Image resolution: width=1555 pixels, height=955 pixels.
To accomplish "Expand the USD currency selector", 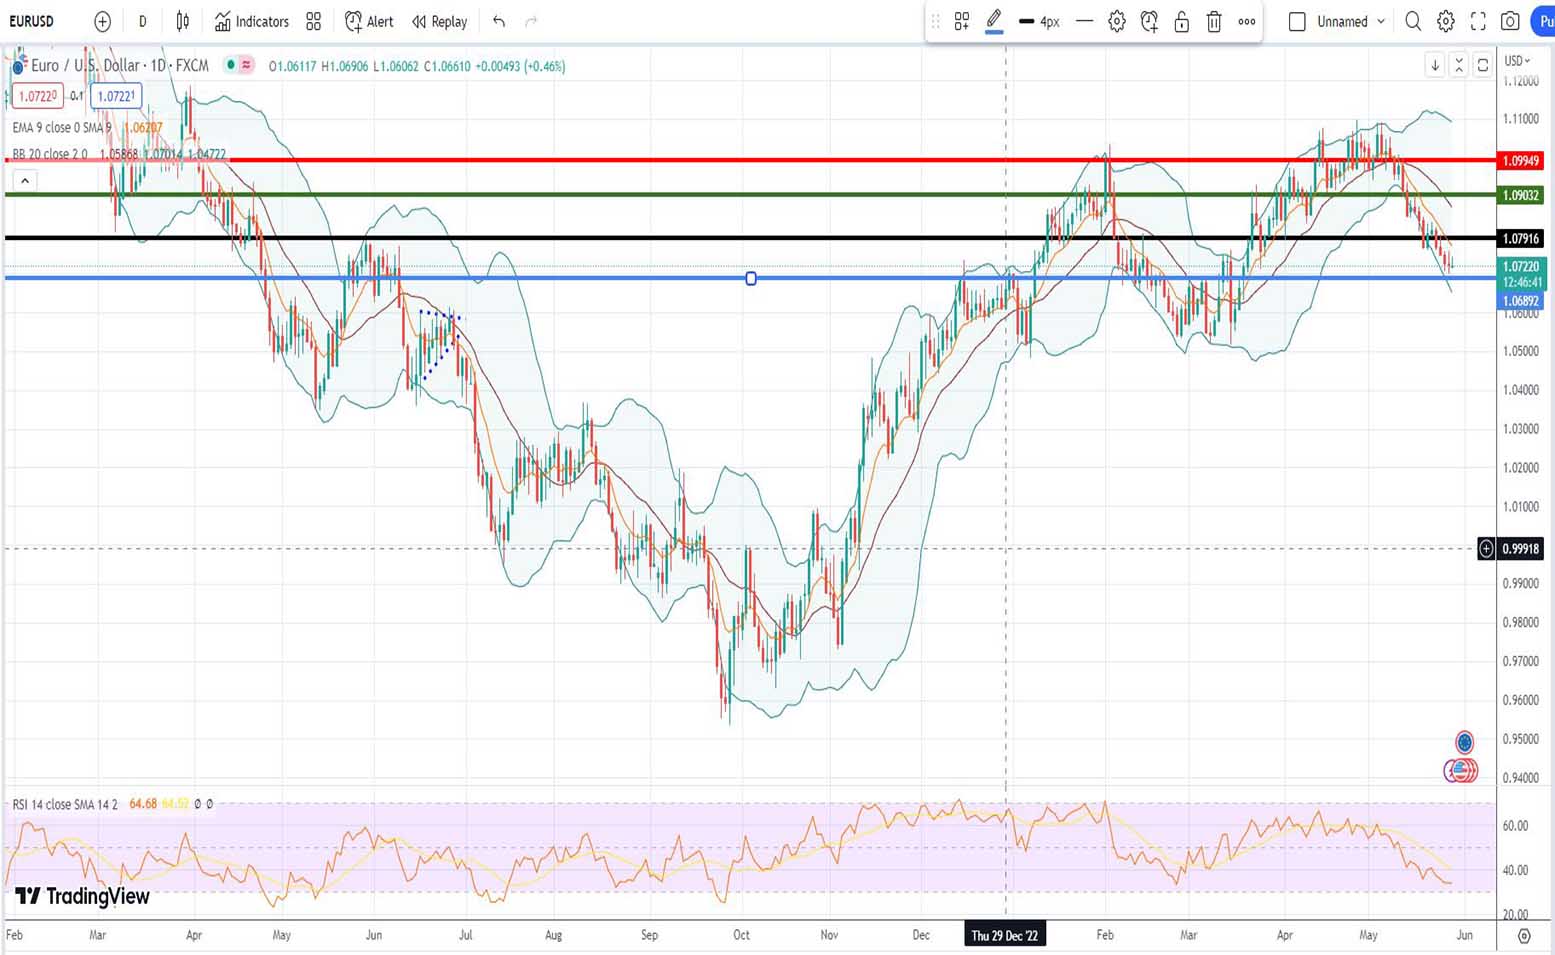I will [x=1517, y=61].
